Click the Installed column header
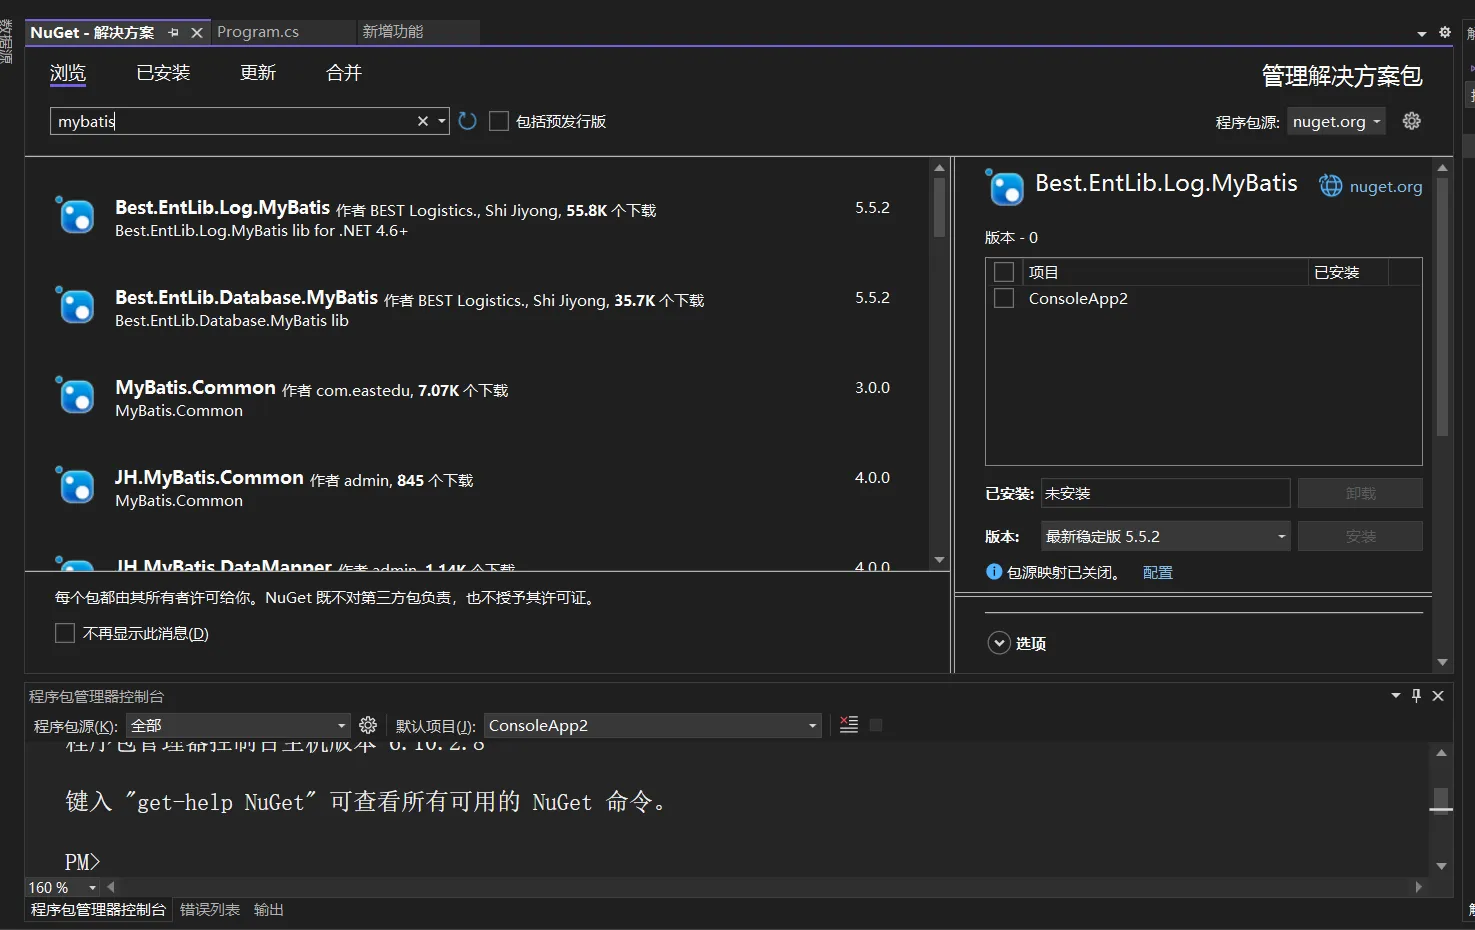This screenshot has width=1475, height=930. (1348, 272)
